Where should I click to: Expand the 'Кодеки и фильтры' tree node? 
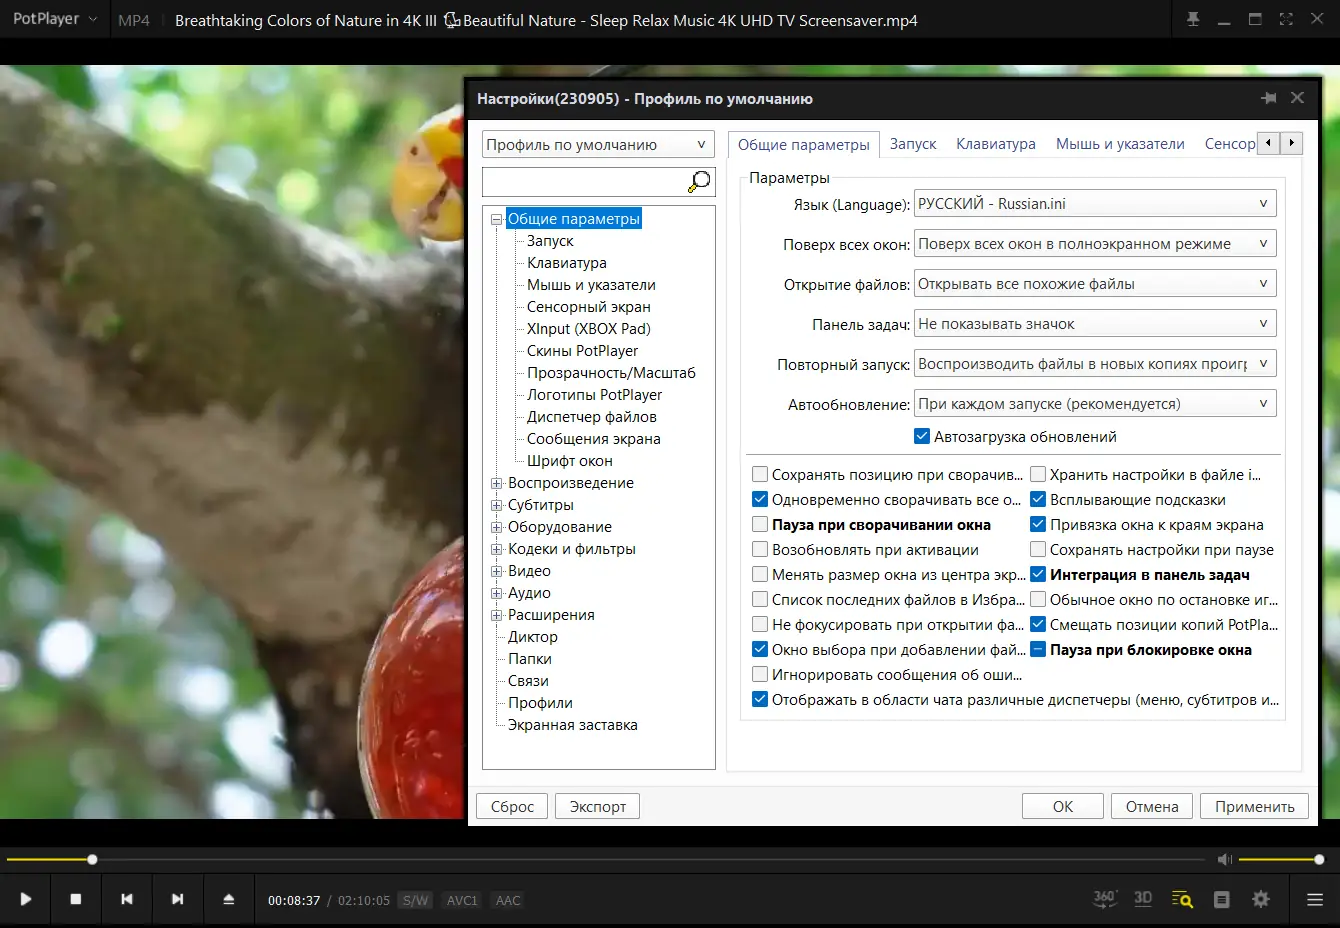(x=497, y=549)
